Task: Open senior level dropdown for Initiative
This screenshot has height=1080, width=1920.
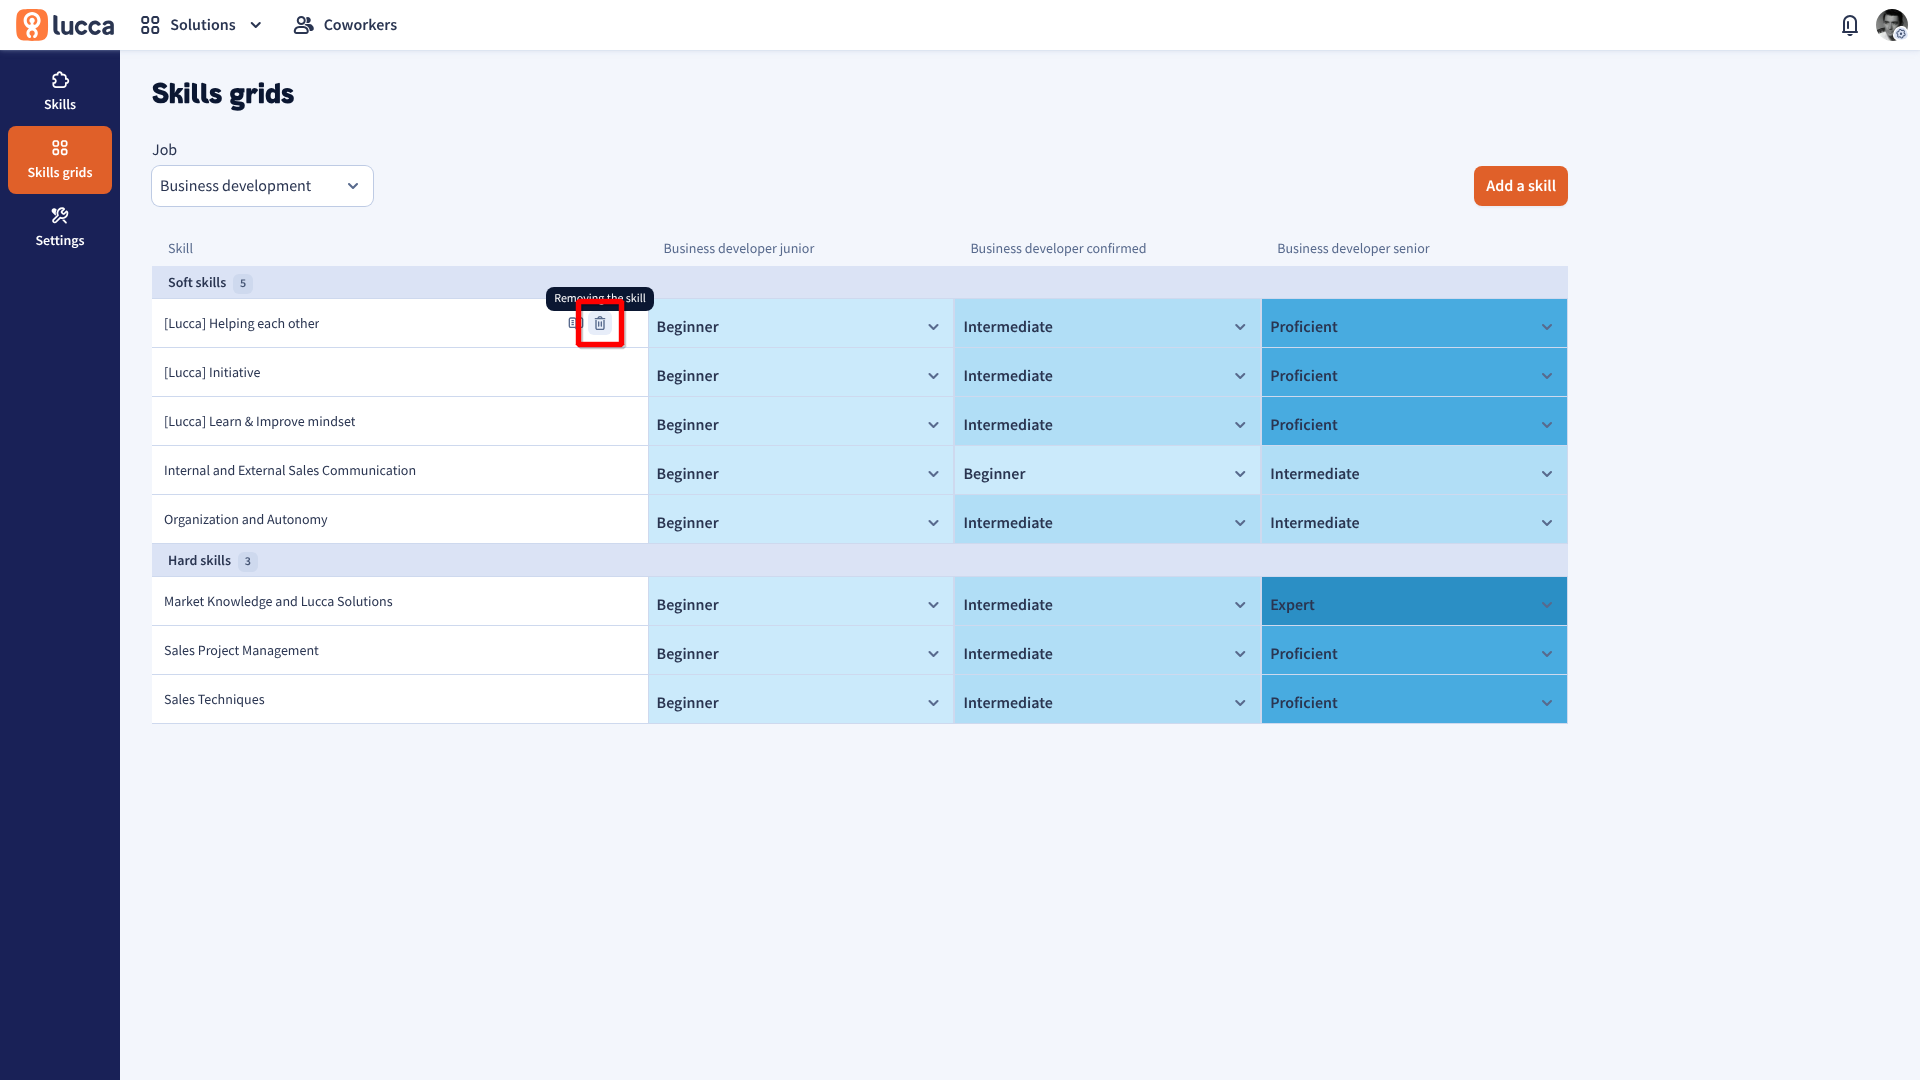Action: pyautogui.click(x=1414, y=373)
